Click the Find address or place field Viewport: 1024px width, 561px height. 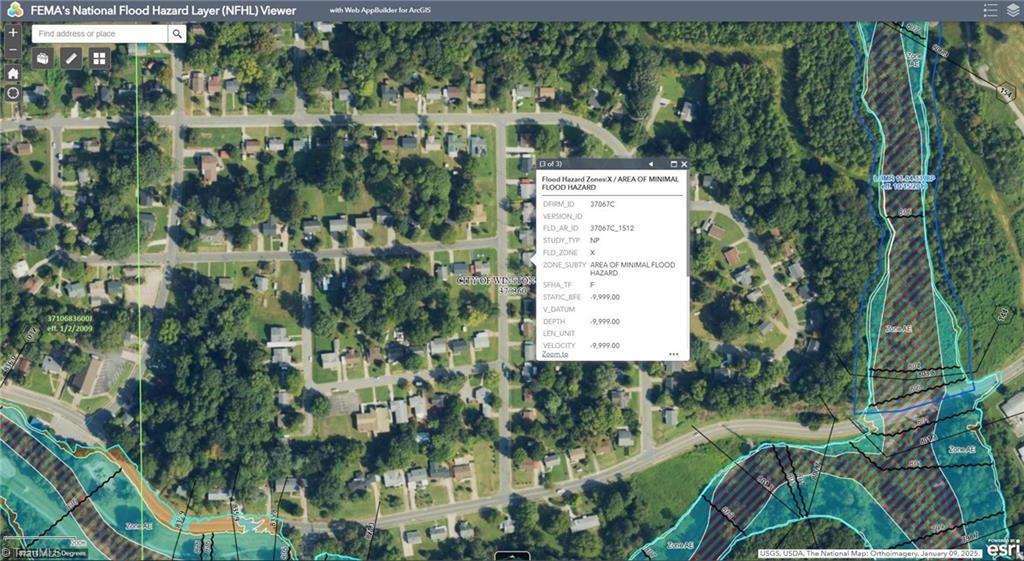pos(100,34)
